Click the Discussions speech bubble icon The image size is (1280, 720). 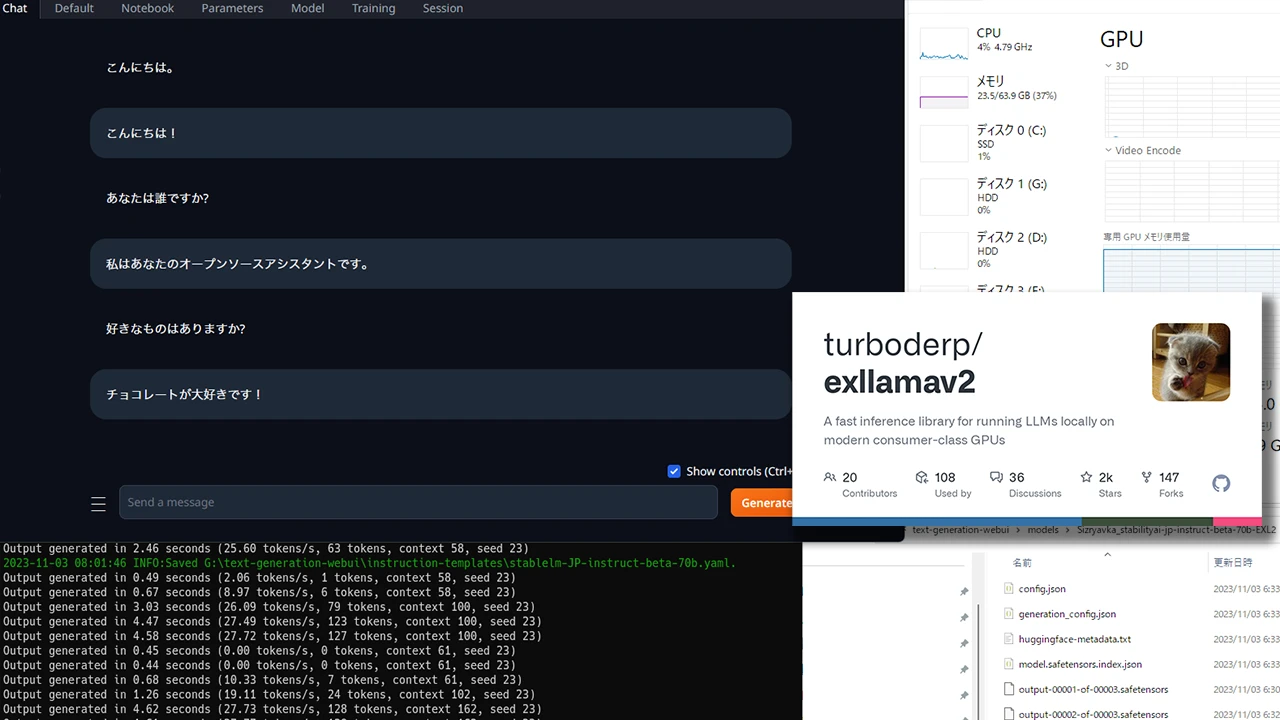[996, 478]
